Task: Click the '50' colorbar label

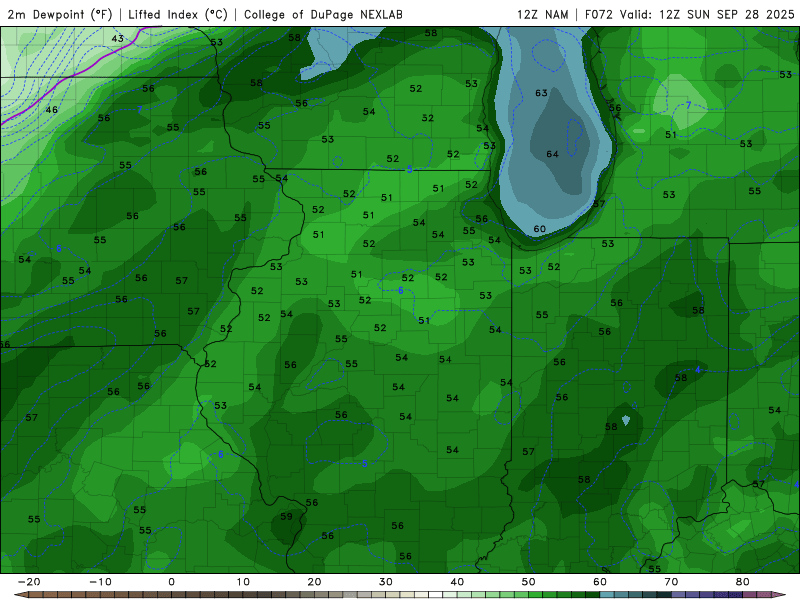Action: pyautogui.click(x=529, y=582)
